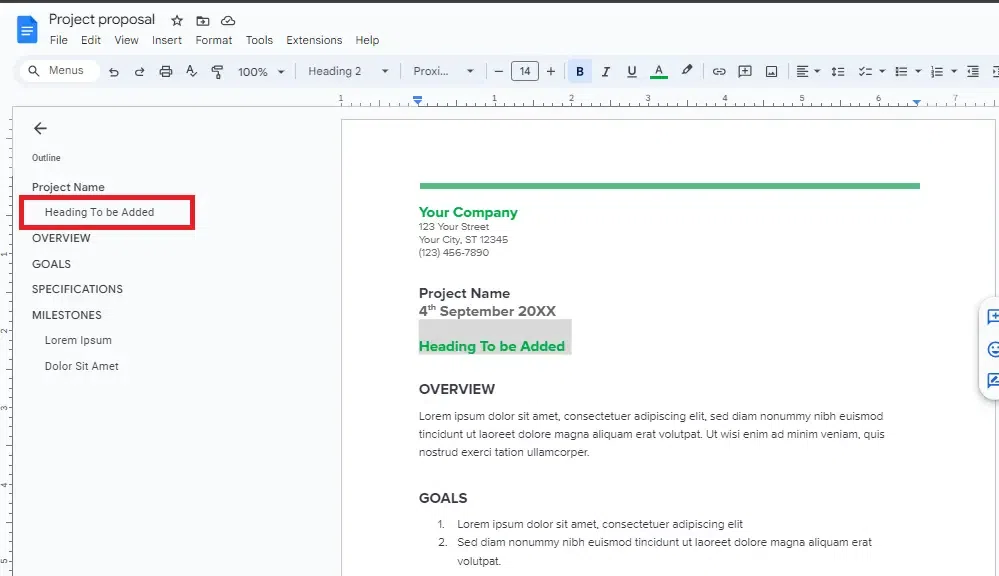The height and width of the screenshot is (576, 999).
Task: Open the Extensions menu
Action: (314, 40)
